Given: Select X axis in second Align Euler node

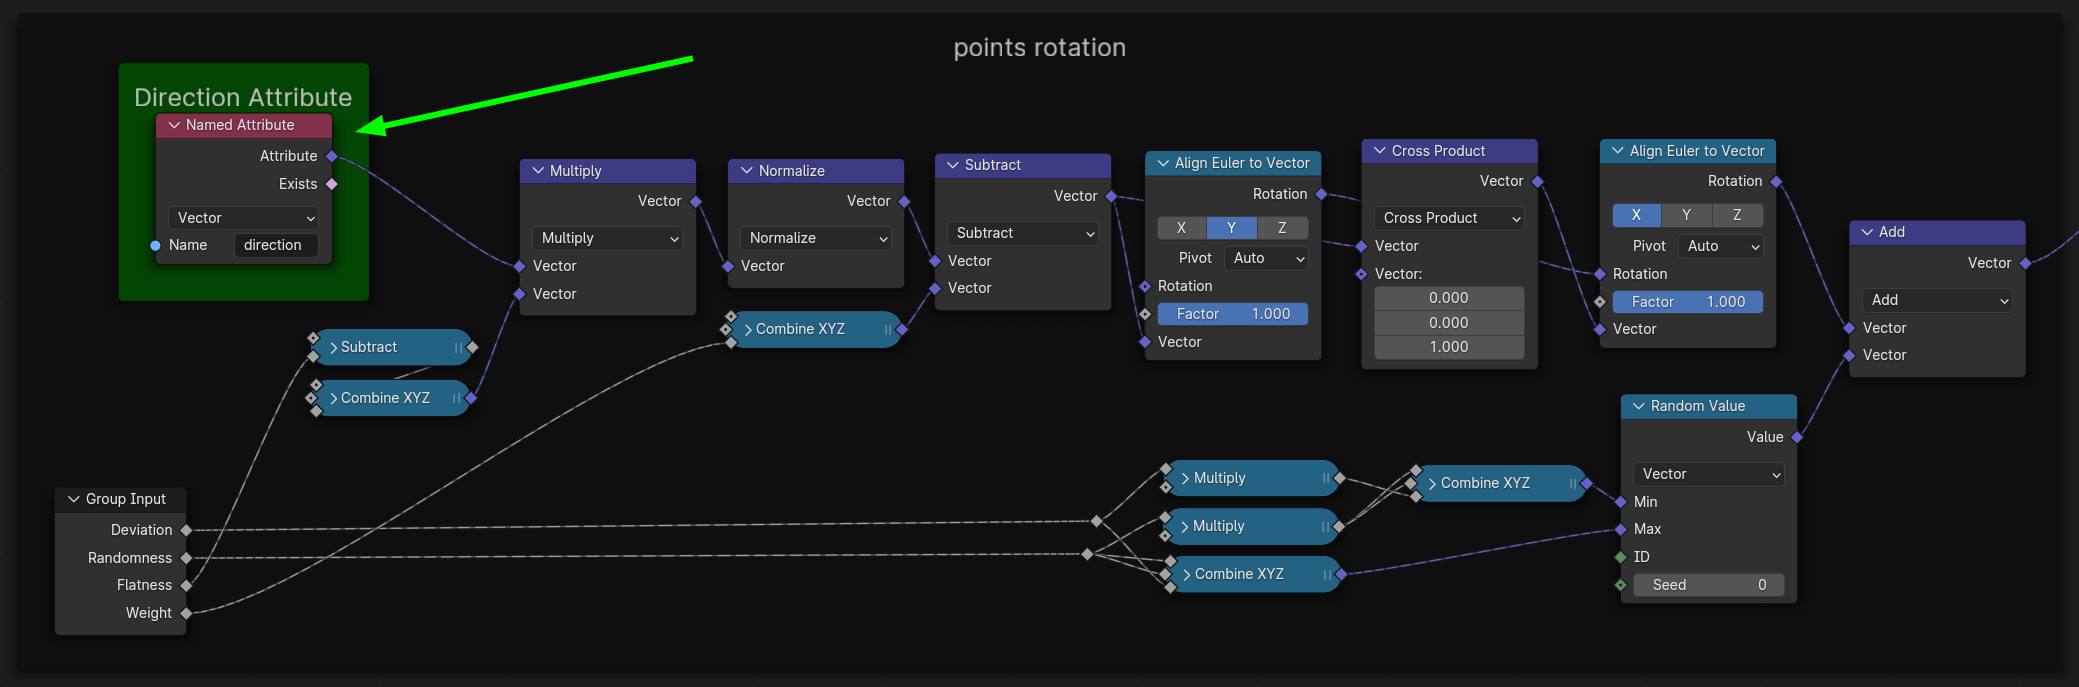Looking at the screenshot, I should pos(1637,215).
